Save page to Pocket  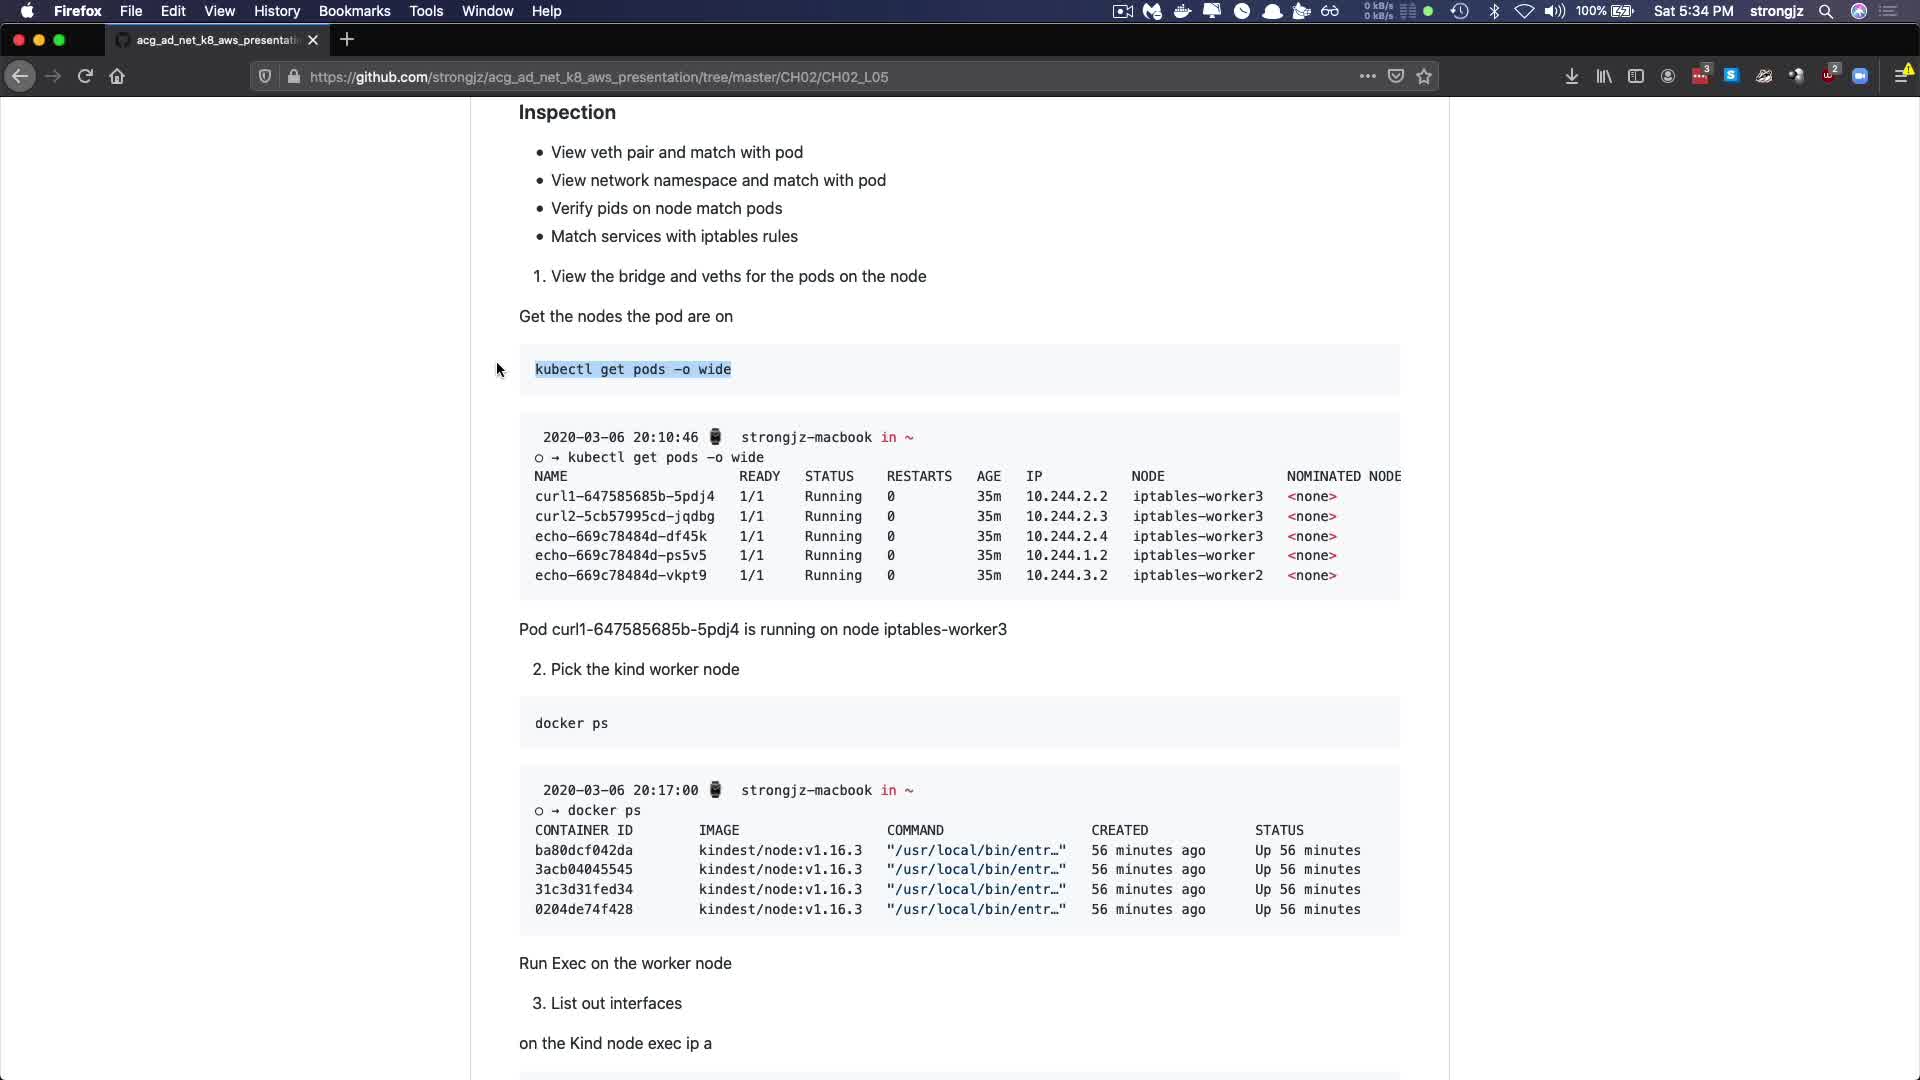coord(1396,76)
